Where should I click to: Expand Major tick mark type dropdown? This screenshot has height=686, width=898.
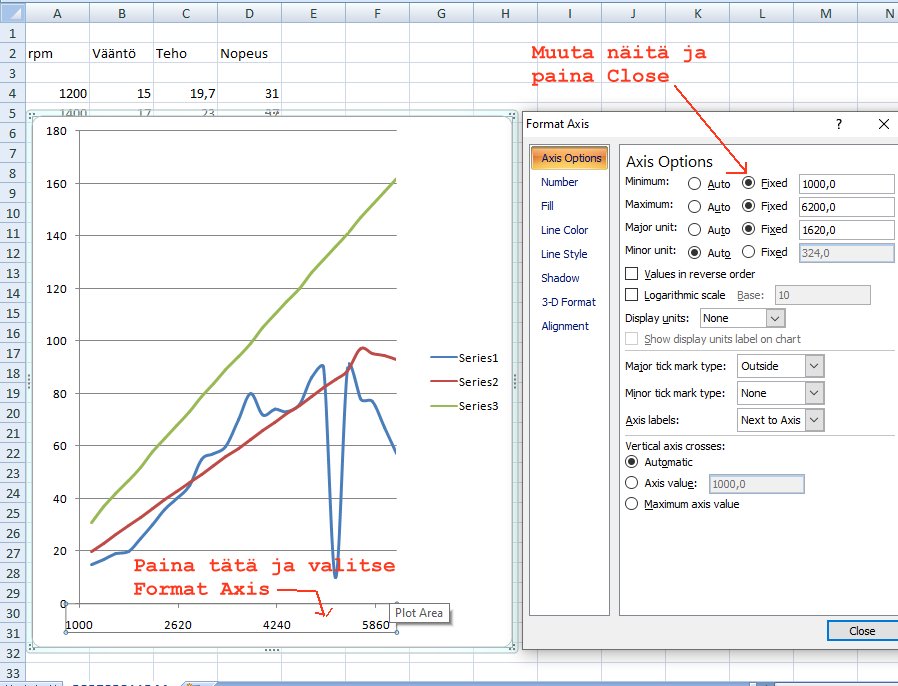tap(814, 366)
